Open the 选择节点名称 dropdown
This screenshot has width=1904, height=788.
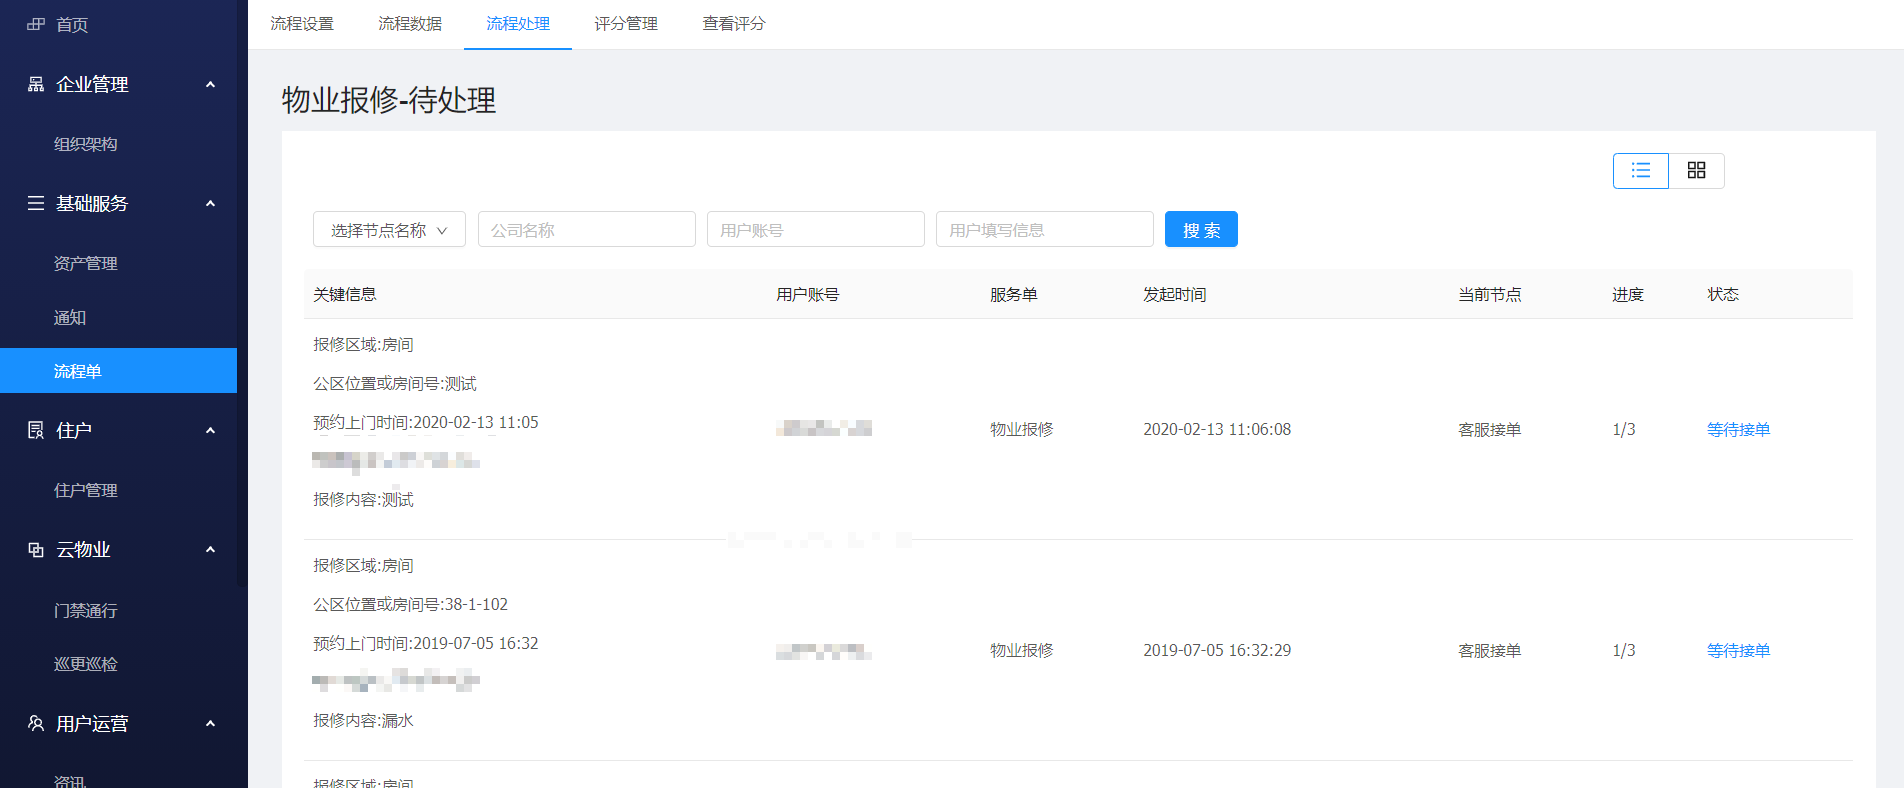click(x=389, y=230)
